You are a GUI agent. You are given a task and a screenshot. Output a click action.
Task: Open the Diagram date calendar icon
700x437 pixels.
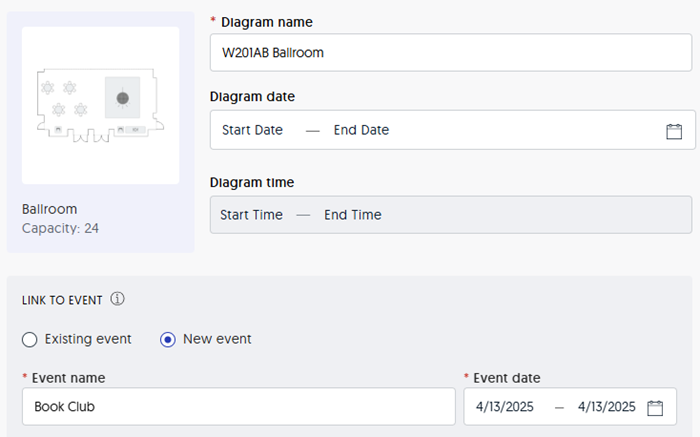tap(674, 131)
